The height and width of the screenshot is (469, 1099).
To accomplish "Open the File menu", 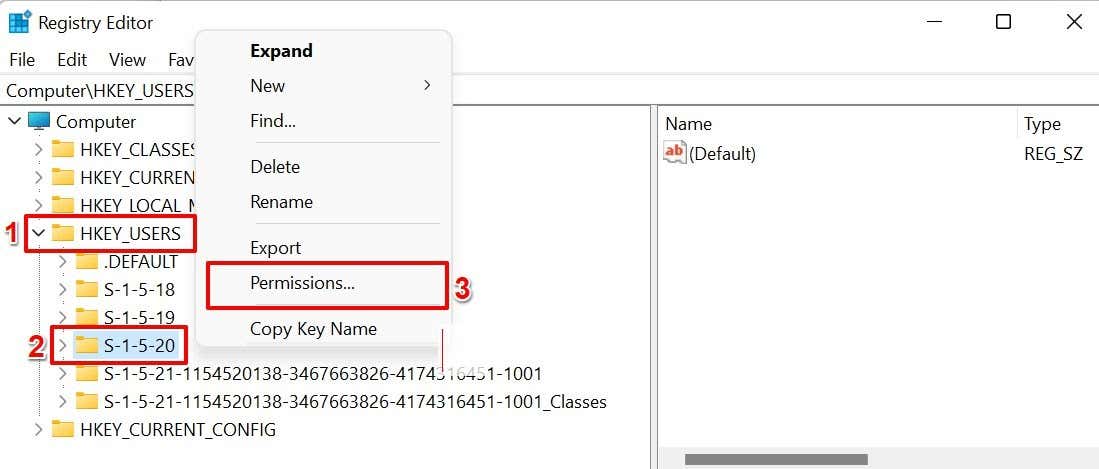I will point(22,60).
